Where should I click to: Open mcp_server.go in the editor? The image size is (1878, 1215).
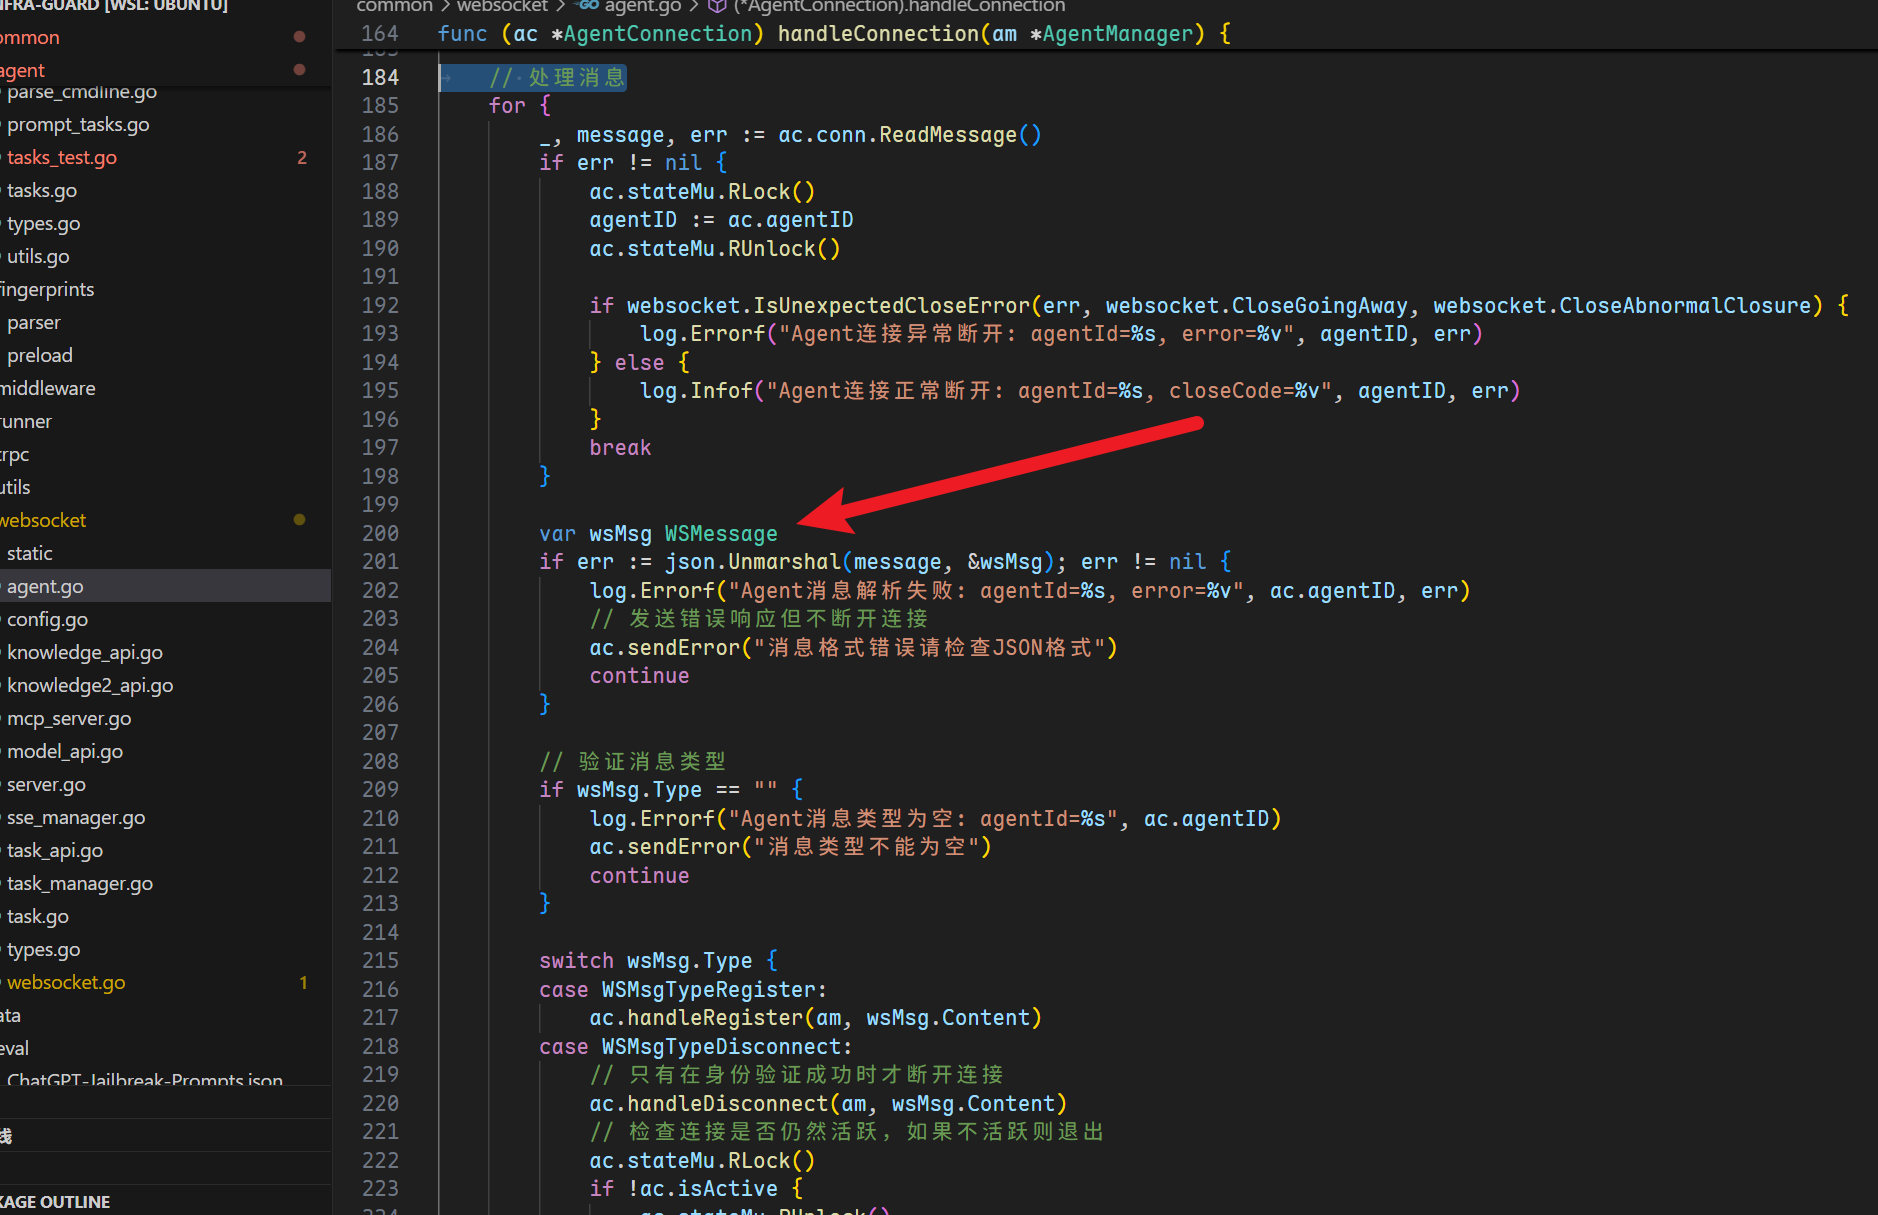(69, 718)
